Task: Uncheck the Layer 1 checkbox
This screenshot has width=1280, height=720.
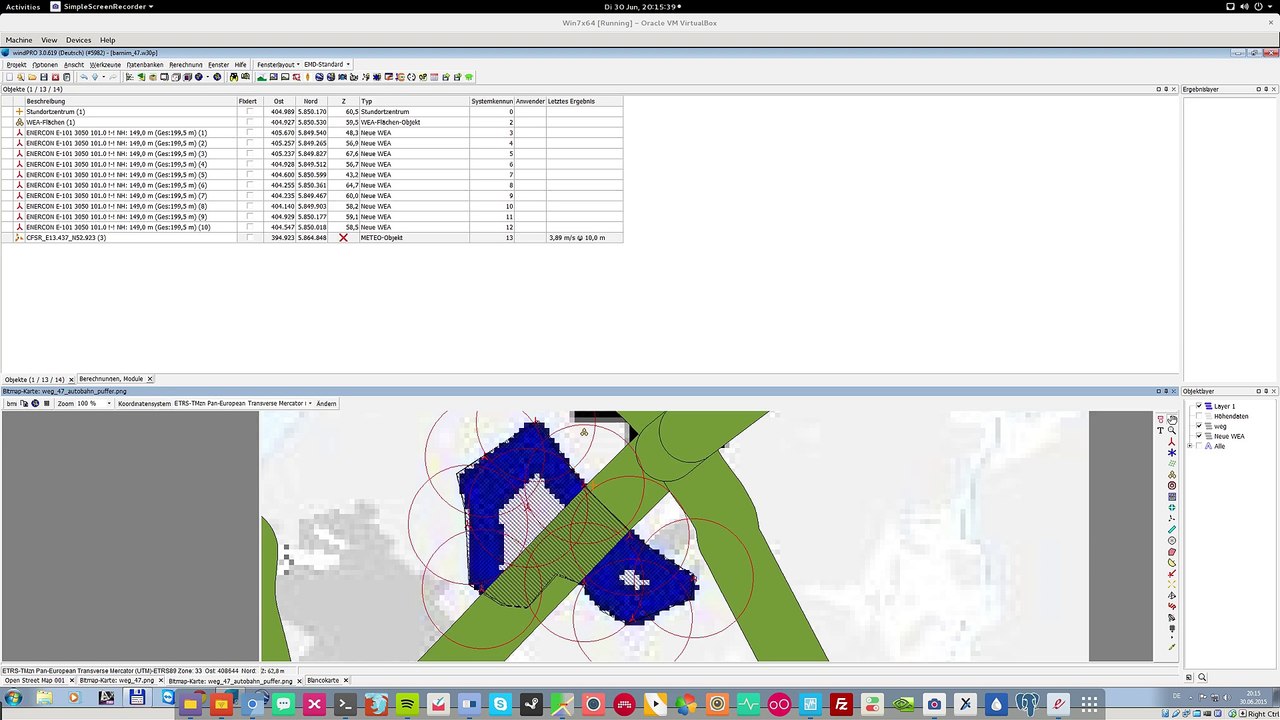Action: (x=1199, y=406)
